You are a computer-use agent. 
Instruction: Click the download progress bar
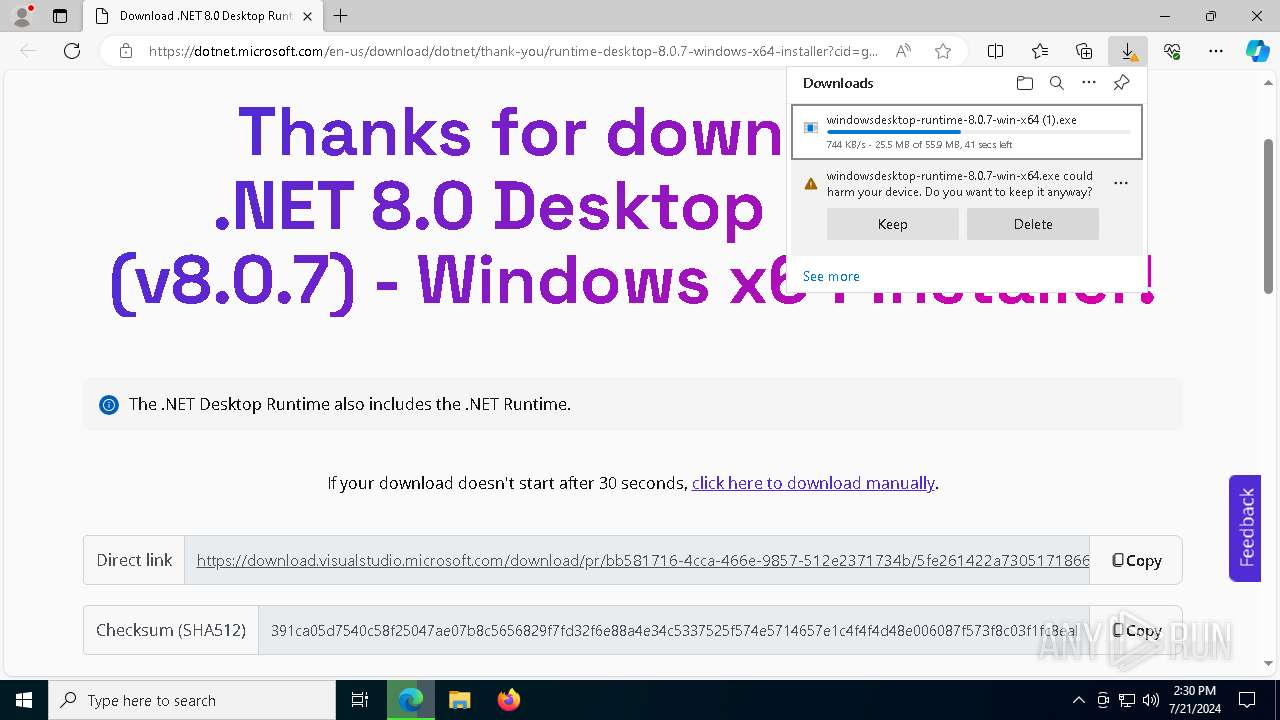pos(978,132)
